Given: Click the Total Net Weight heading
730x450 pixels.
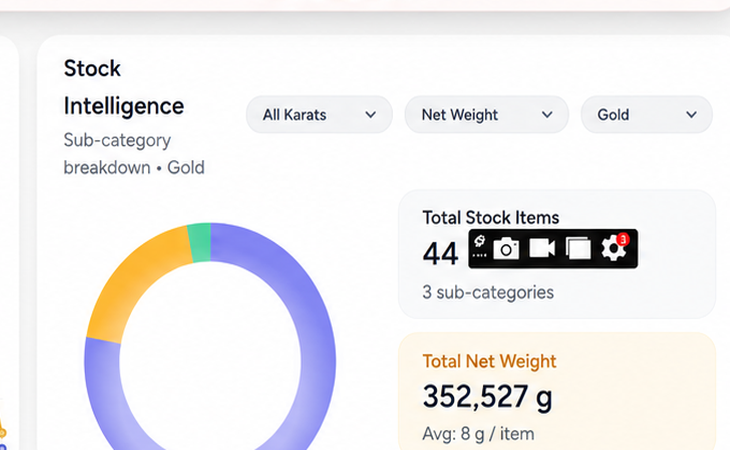Looking at the screenshot, I should click(x=489, y=362).
